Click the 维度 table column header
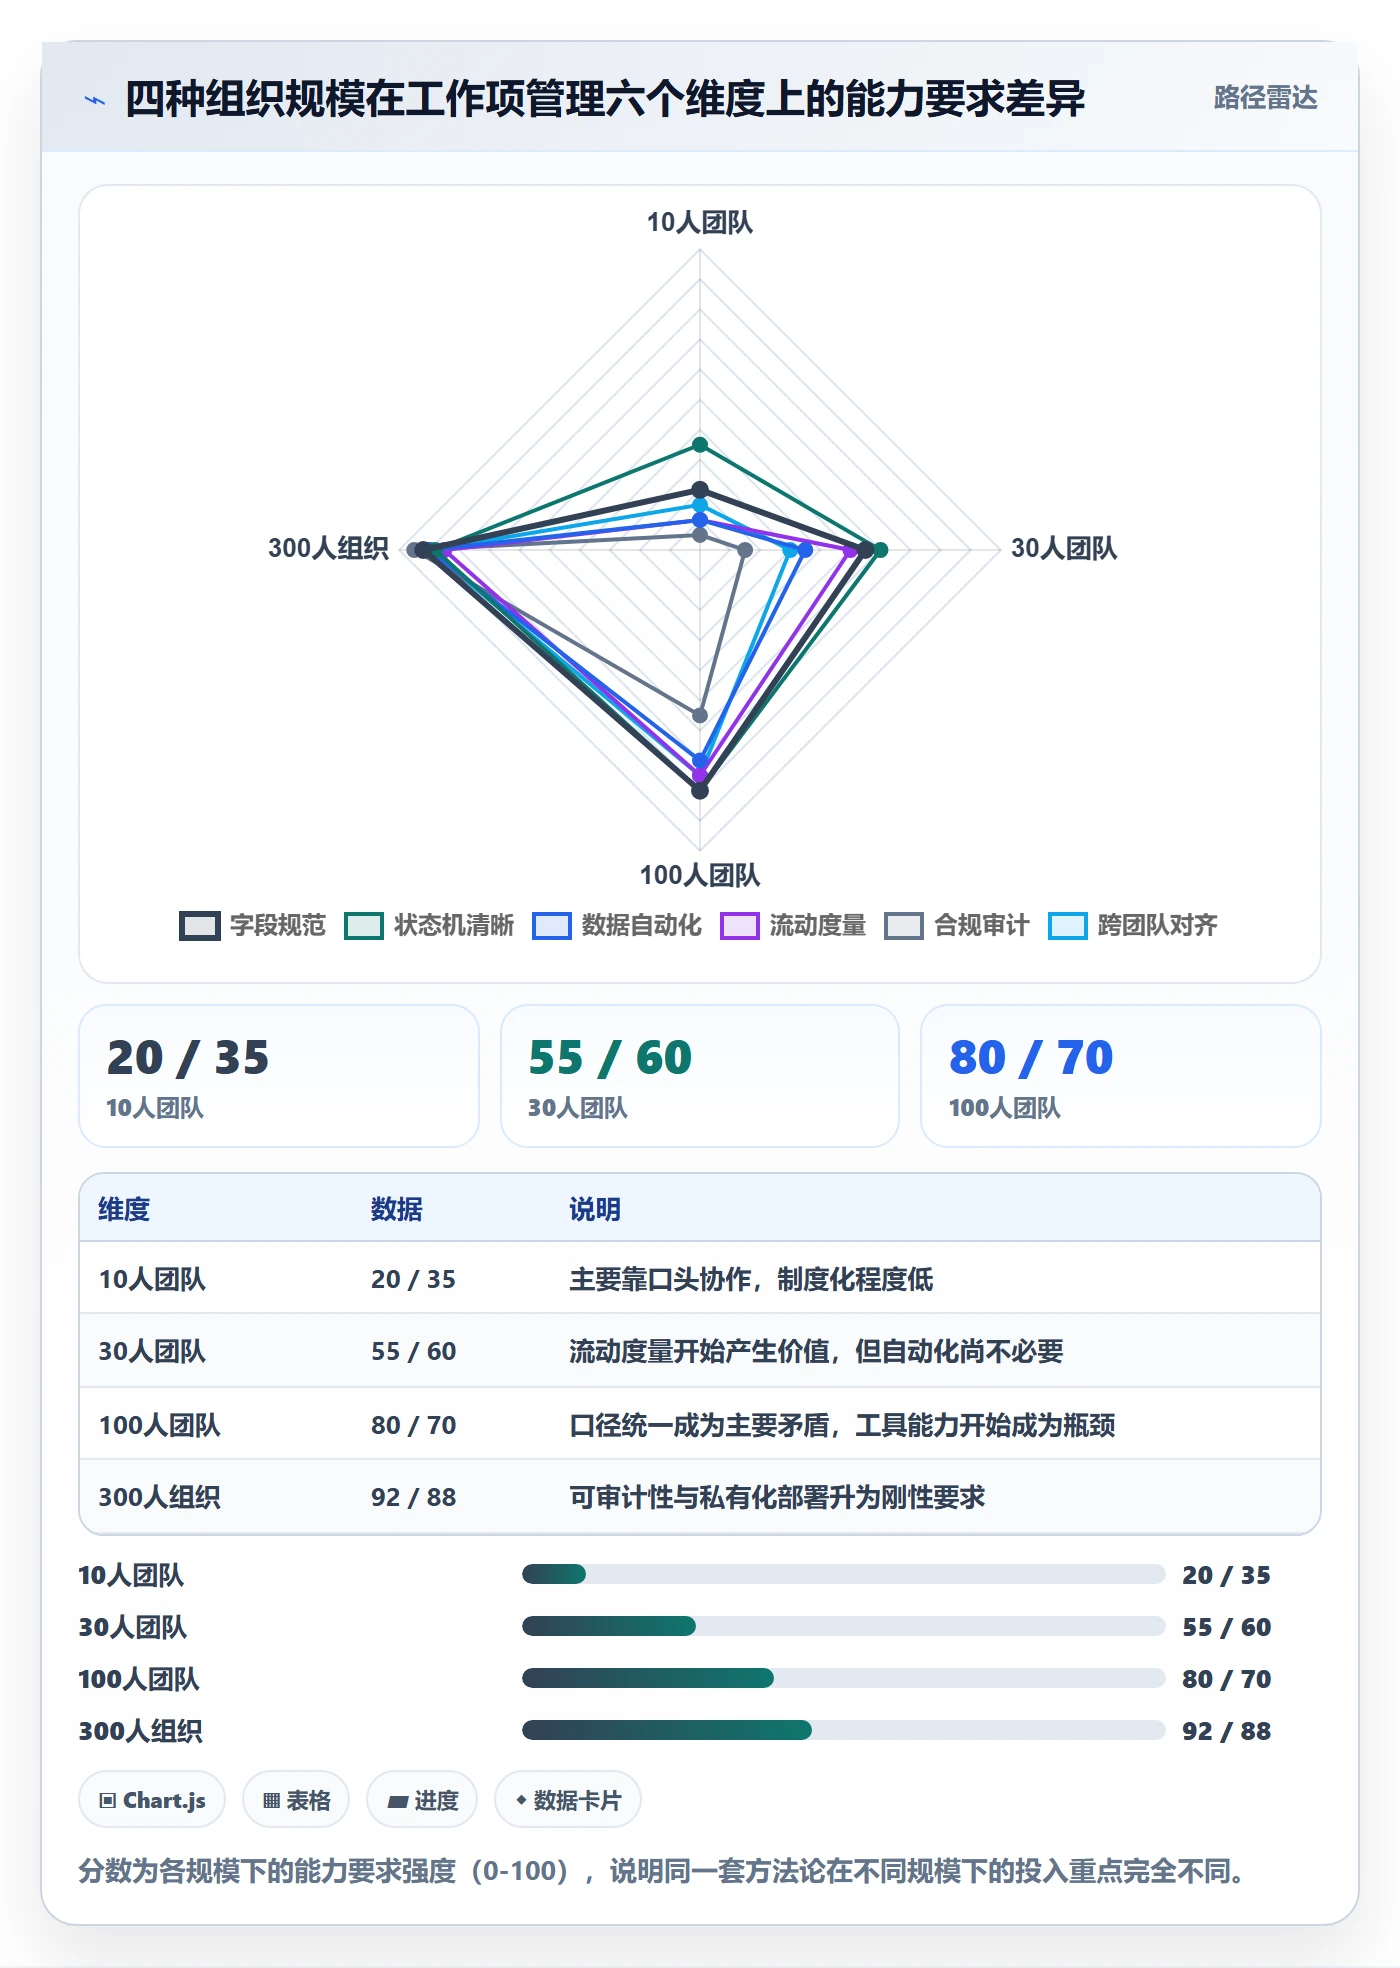The width and height of the screenshot is (1400, 1968). 124,1209
